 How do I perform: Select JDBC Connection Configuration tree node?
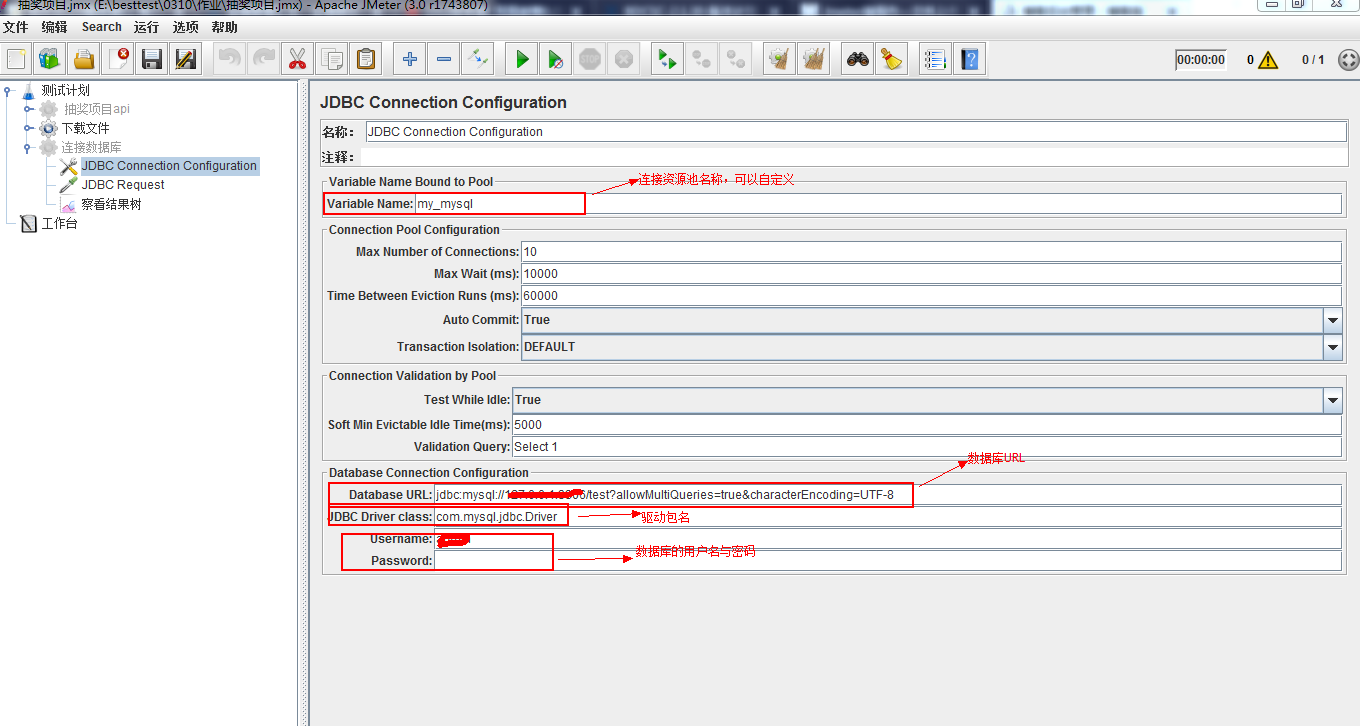[x=169, y=166]
